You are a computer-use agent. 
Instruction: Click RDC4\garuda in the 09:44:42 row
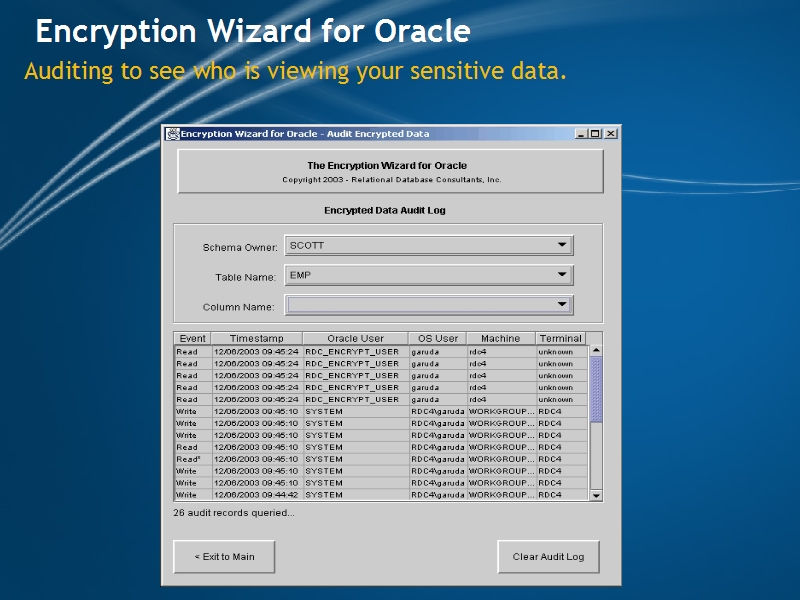point(438,495)
